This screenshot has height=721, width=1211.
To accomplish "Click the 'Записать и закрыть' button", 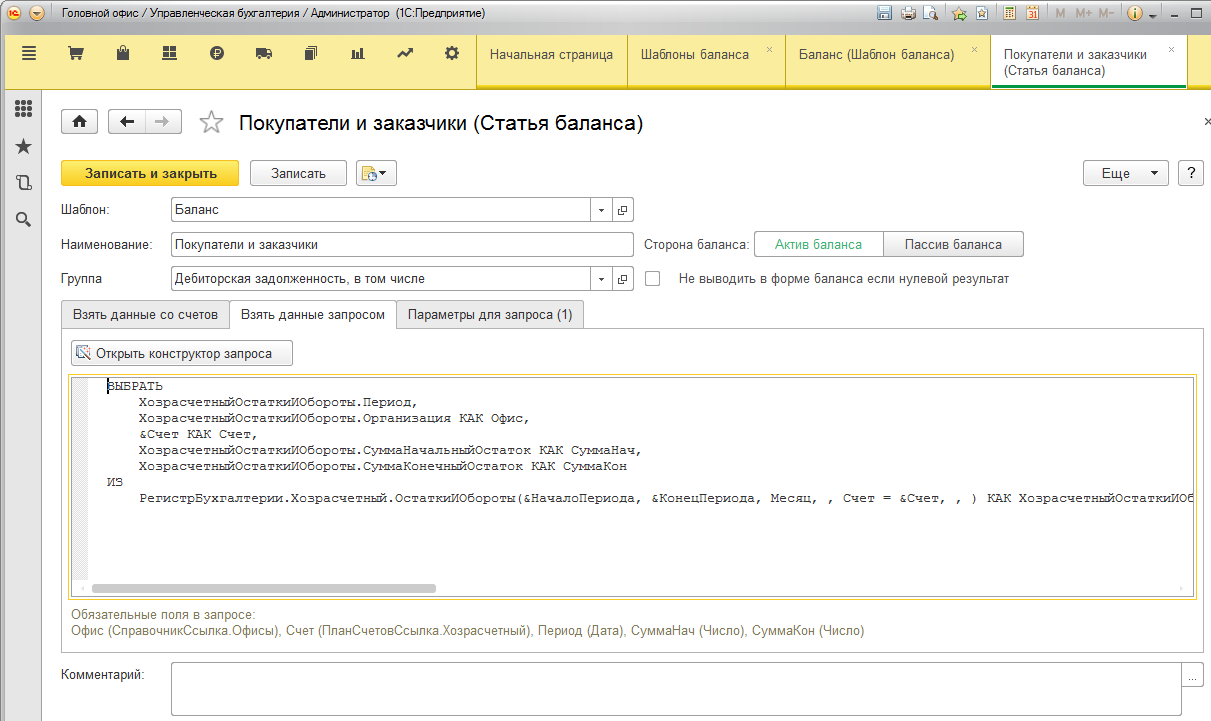I will pyautogui.click(x=150, y=173).
